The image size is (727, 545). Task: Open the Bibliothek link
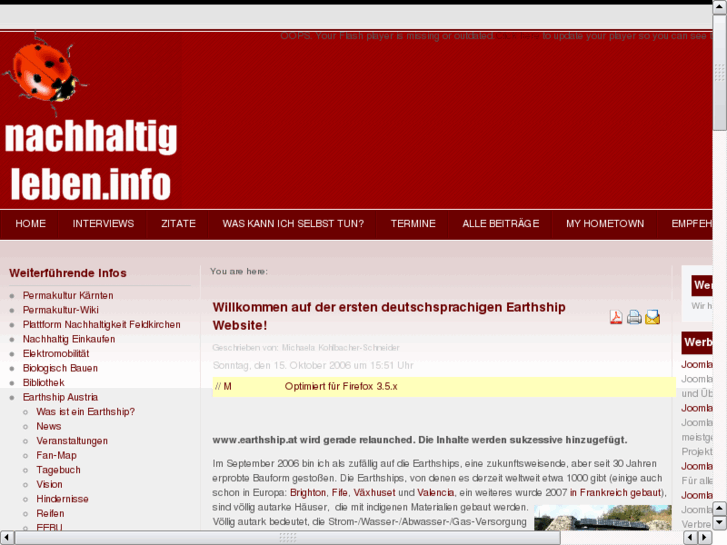(44, 383)
